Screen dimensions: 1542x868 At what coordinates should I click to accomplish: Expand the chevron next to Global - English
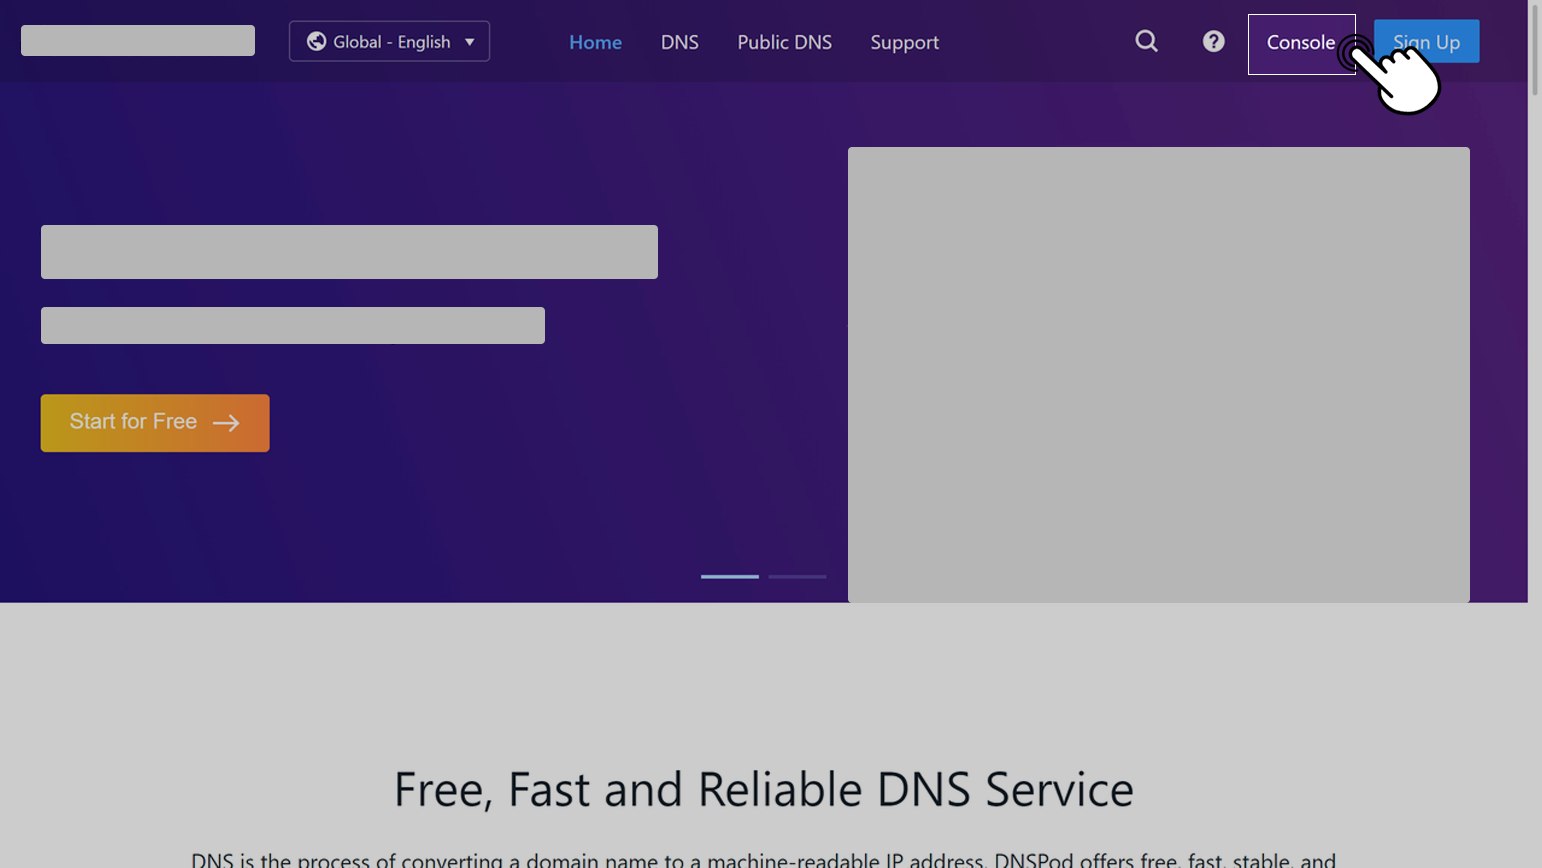[x=471, y=42]
